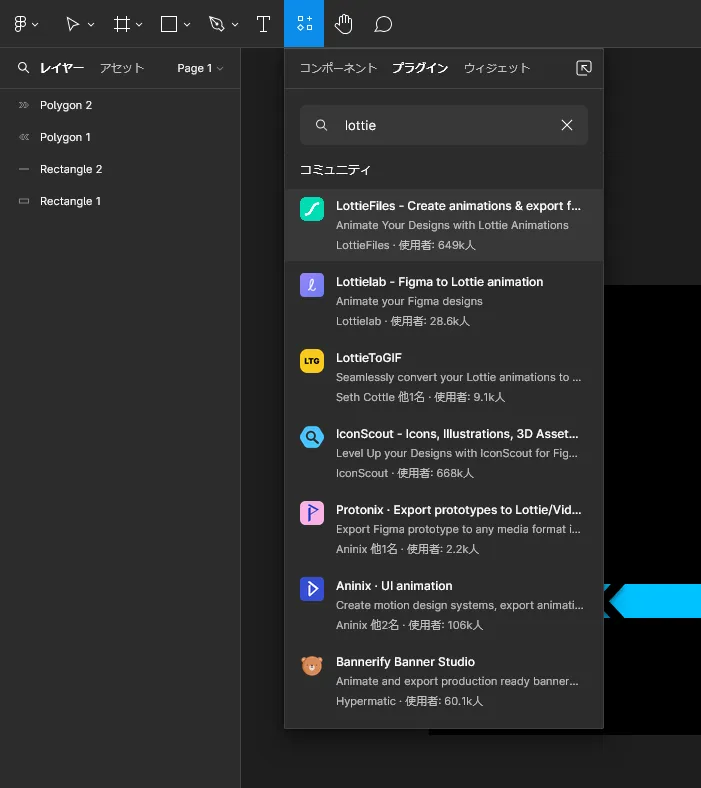
Task: Select the Pen tool
Action: (217, 23)
